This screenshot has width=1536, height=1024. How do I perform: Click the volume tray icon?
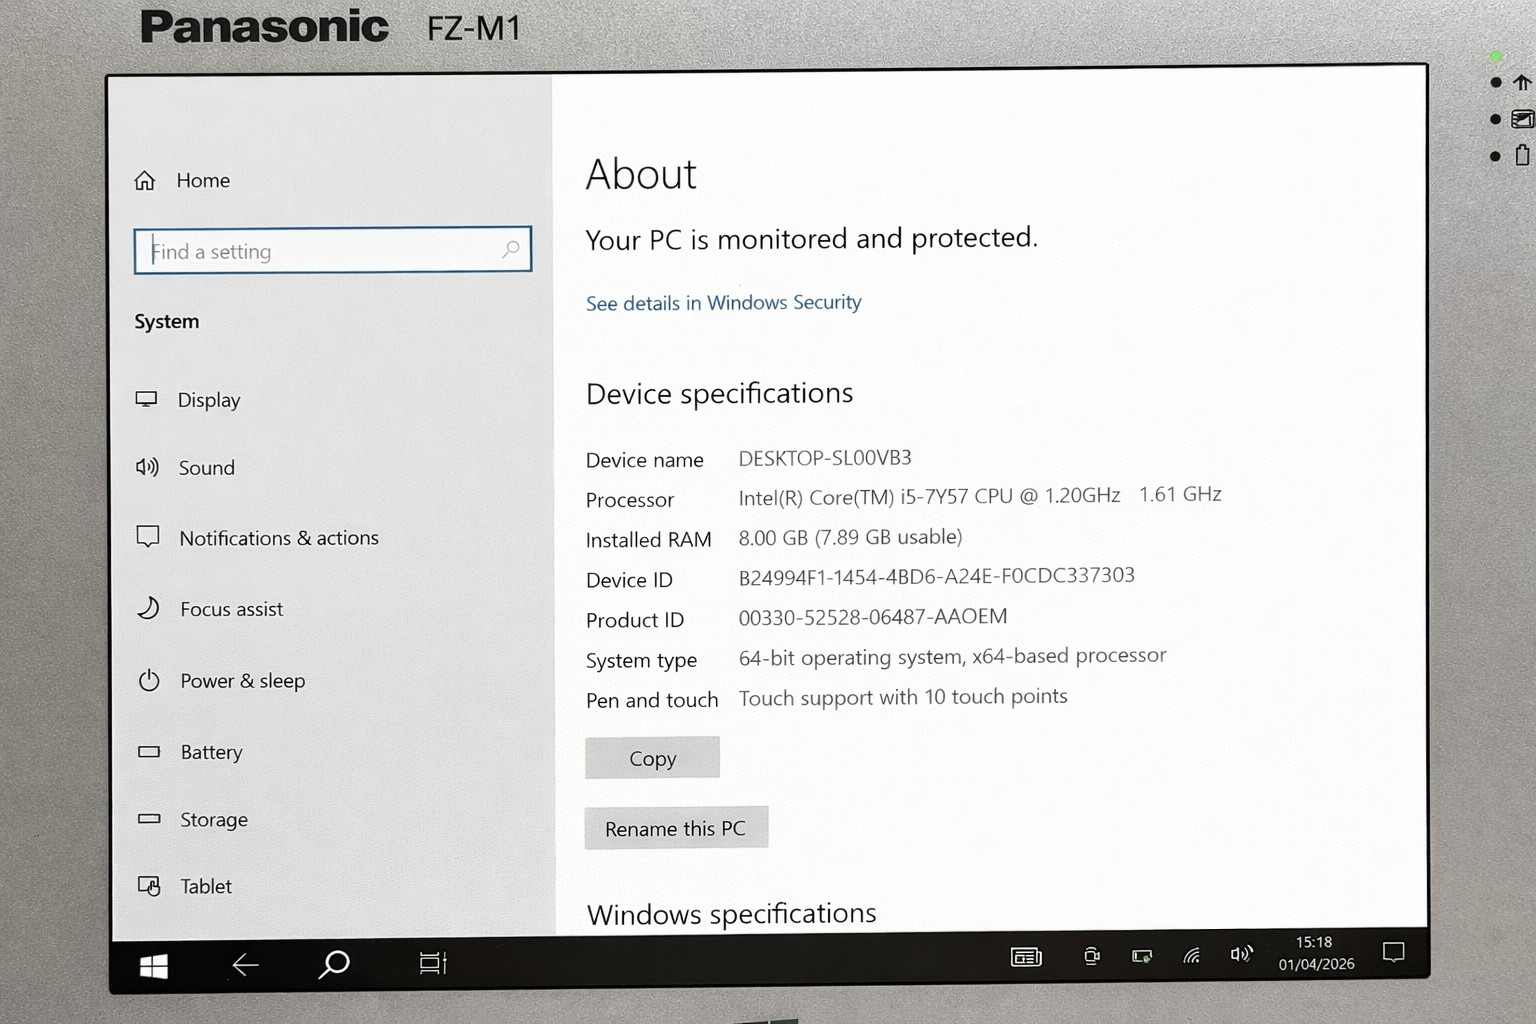coord(1240,954)
